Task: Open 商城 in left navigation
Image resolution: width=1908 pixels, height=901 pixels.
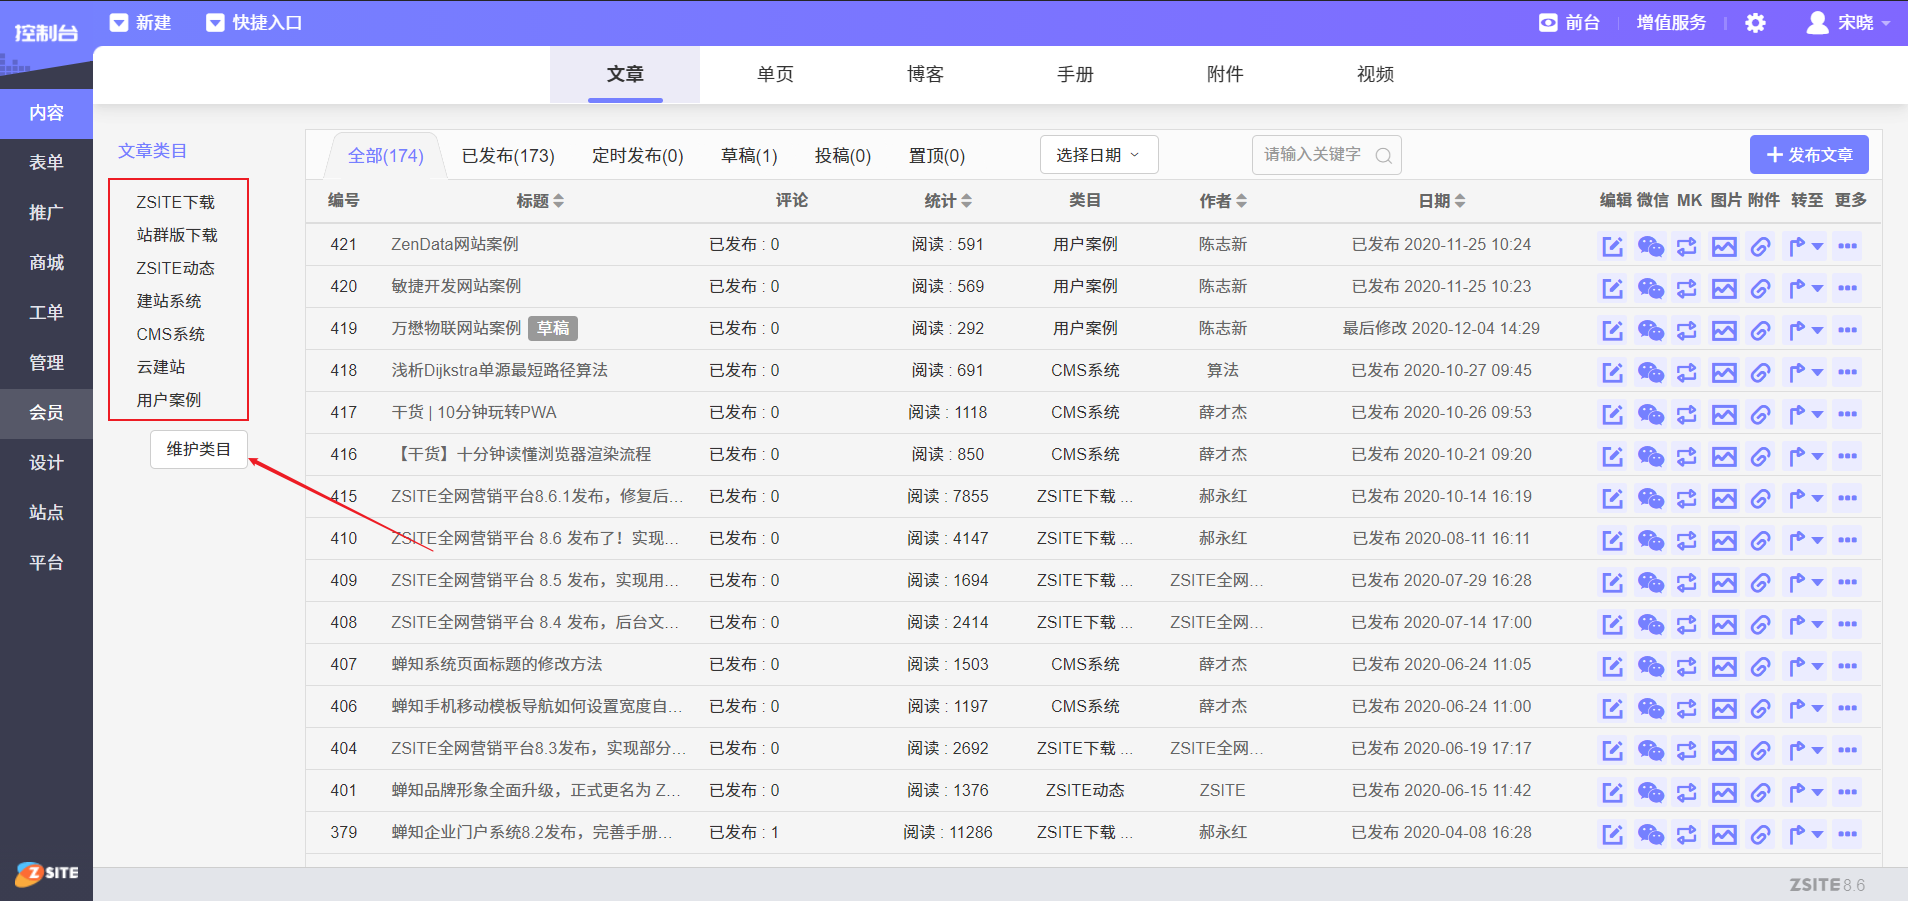Action: point(46,263)
